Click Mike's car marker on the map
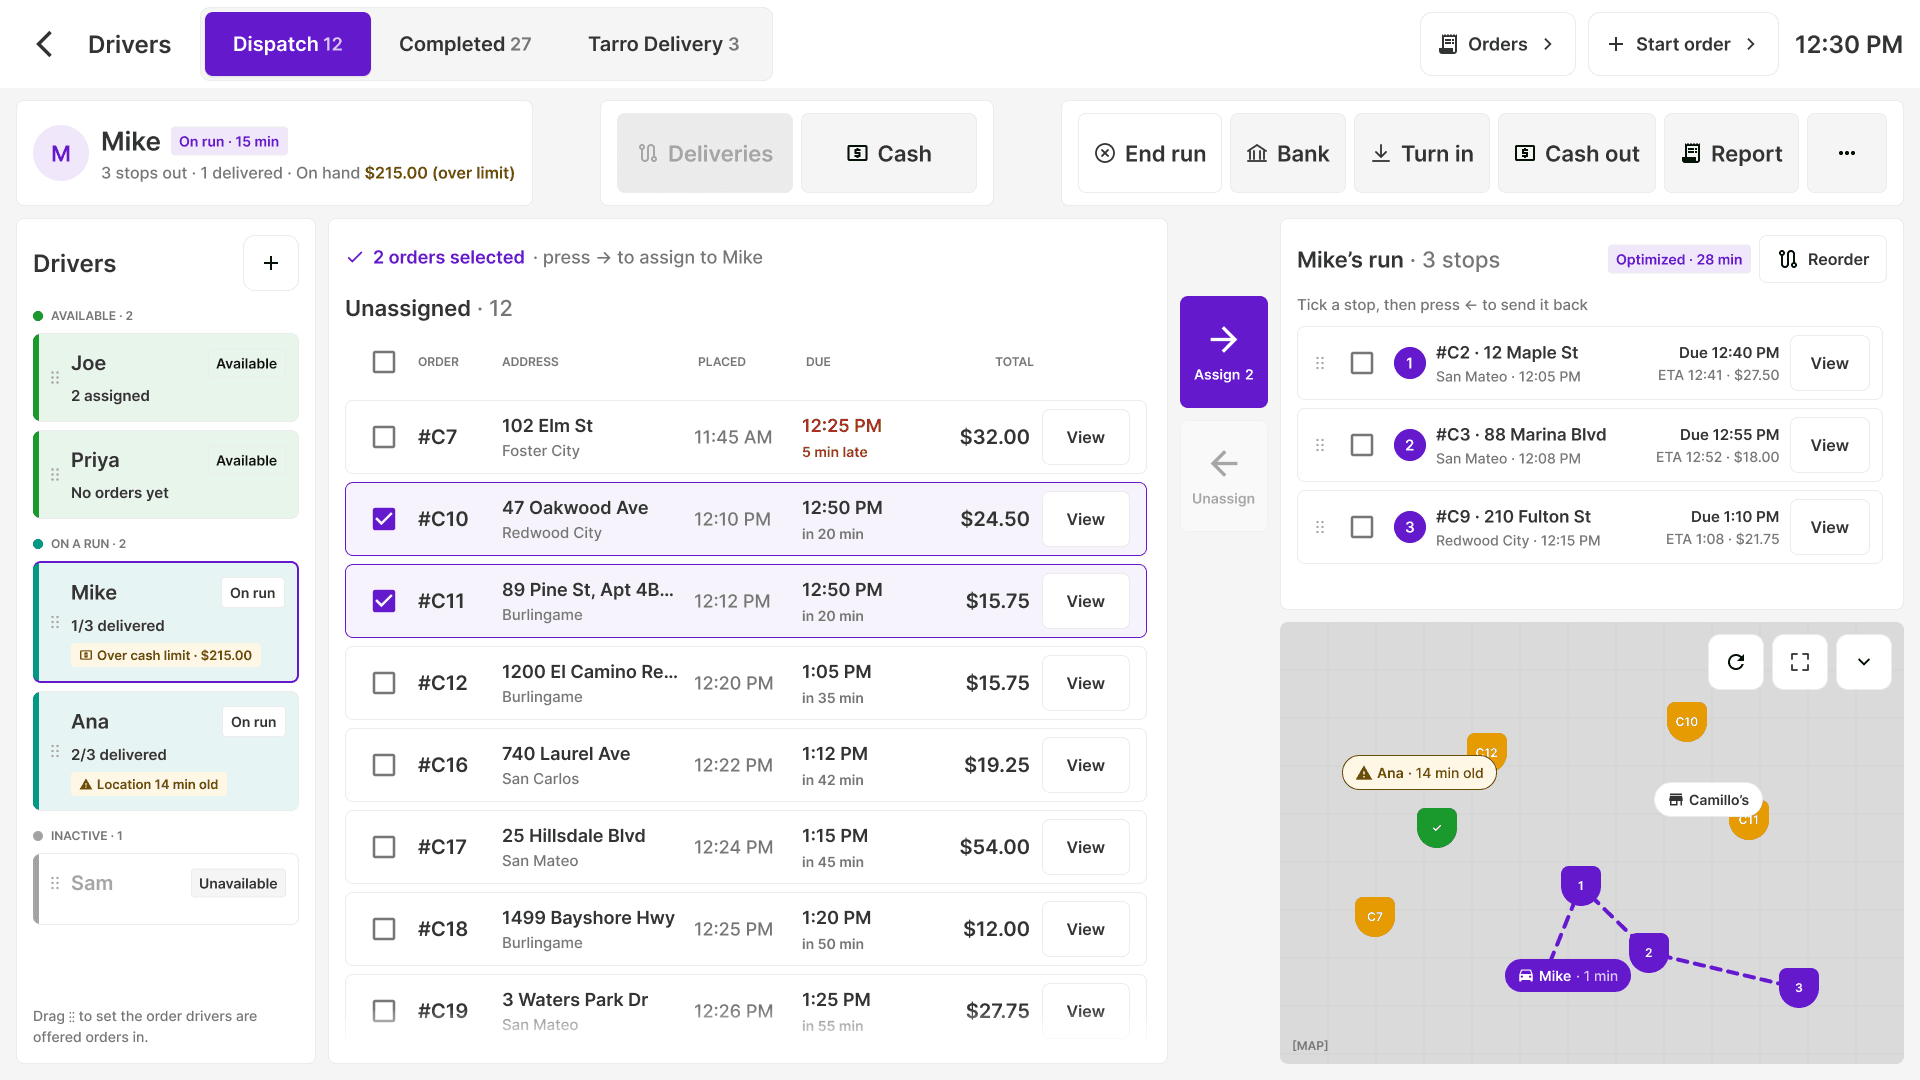 click(1567, 976)
